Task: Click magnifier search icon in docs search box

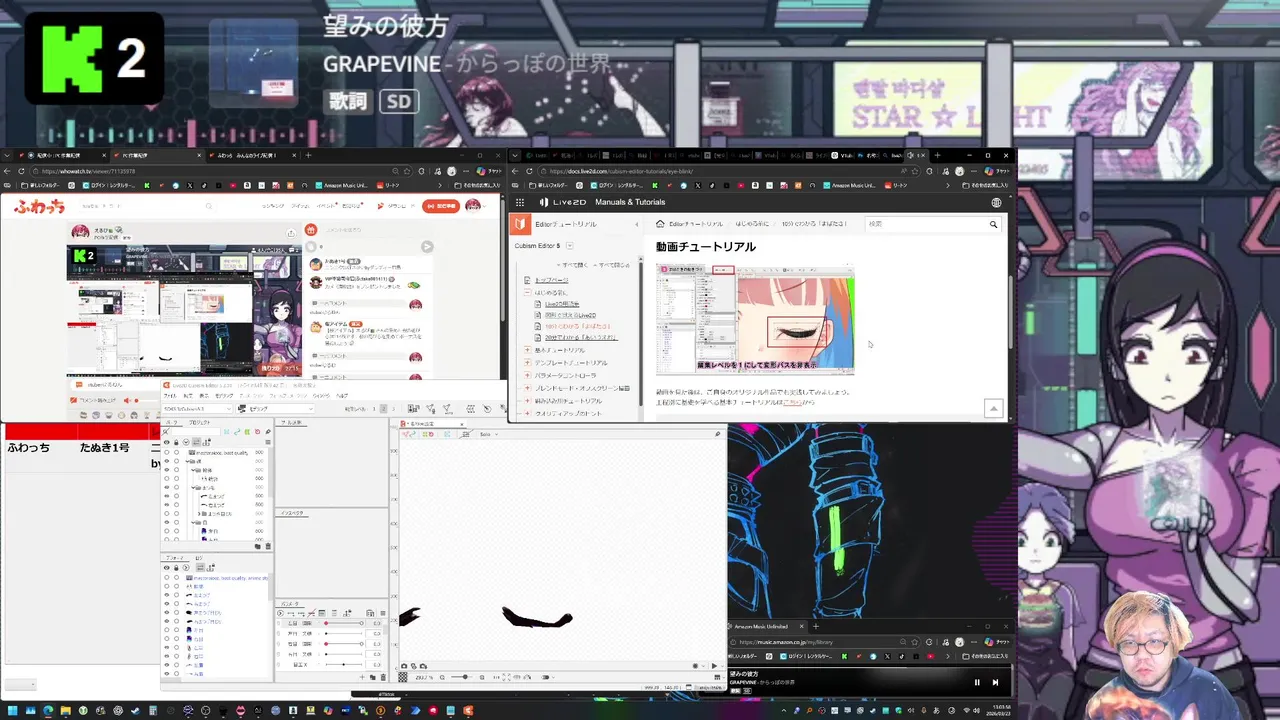Action: (x=993, y=224)
